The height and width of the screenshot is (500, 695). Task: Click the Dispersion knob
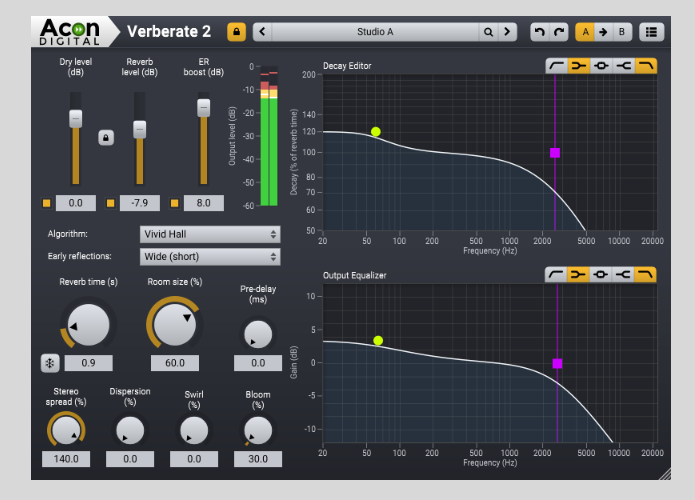130,430
